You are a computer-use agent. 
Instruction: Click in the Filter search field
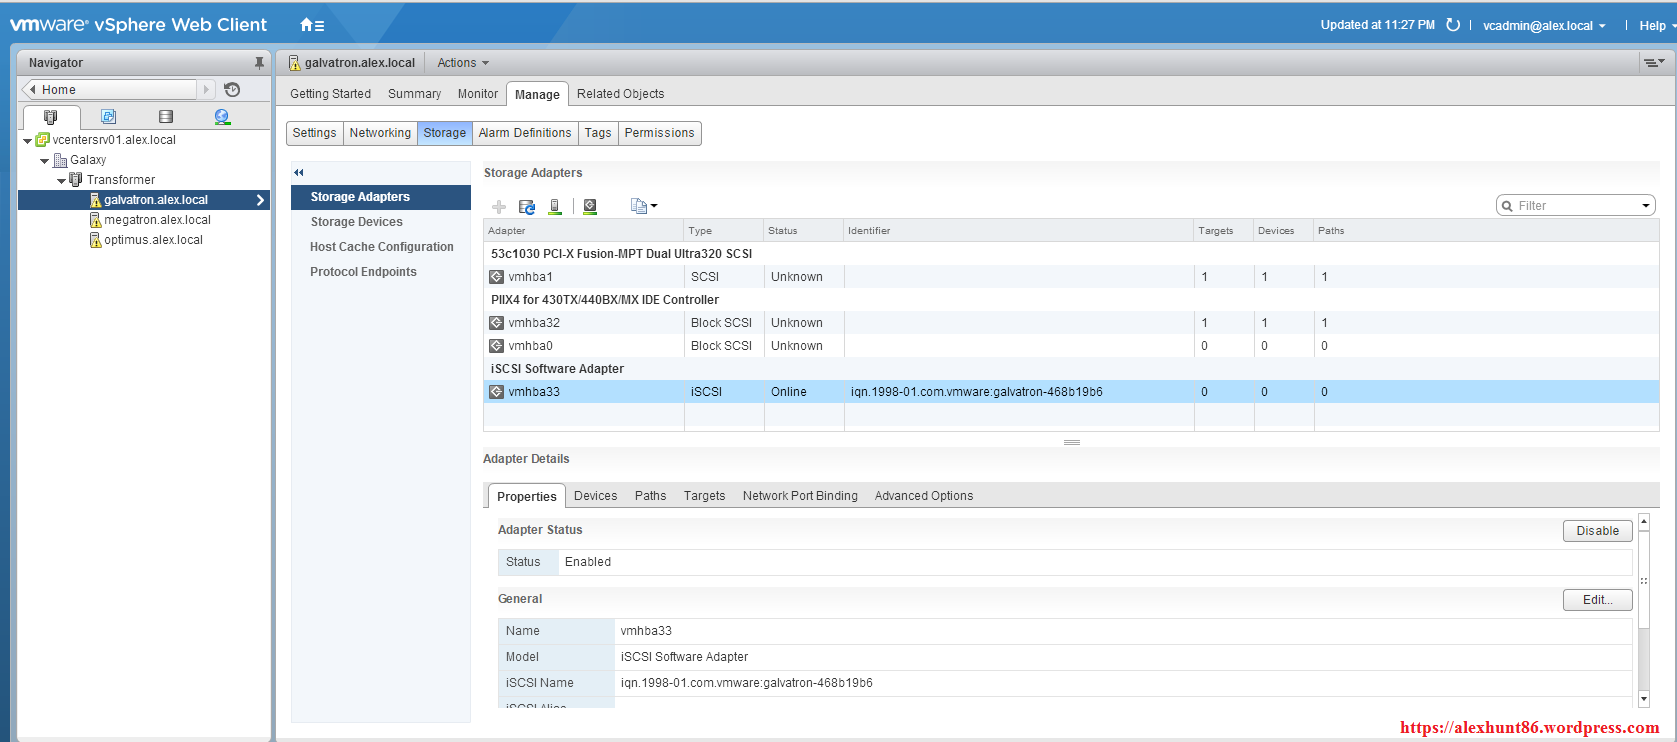click(x=1575, y=206)
